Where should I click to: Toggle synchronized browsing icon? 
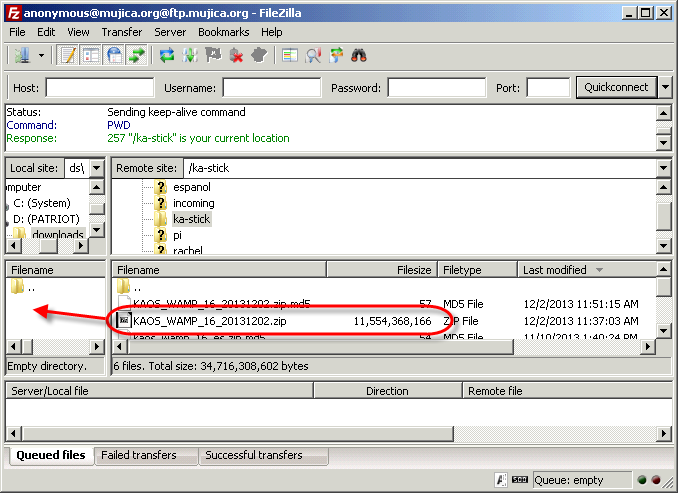click(x=336, y=55)
